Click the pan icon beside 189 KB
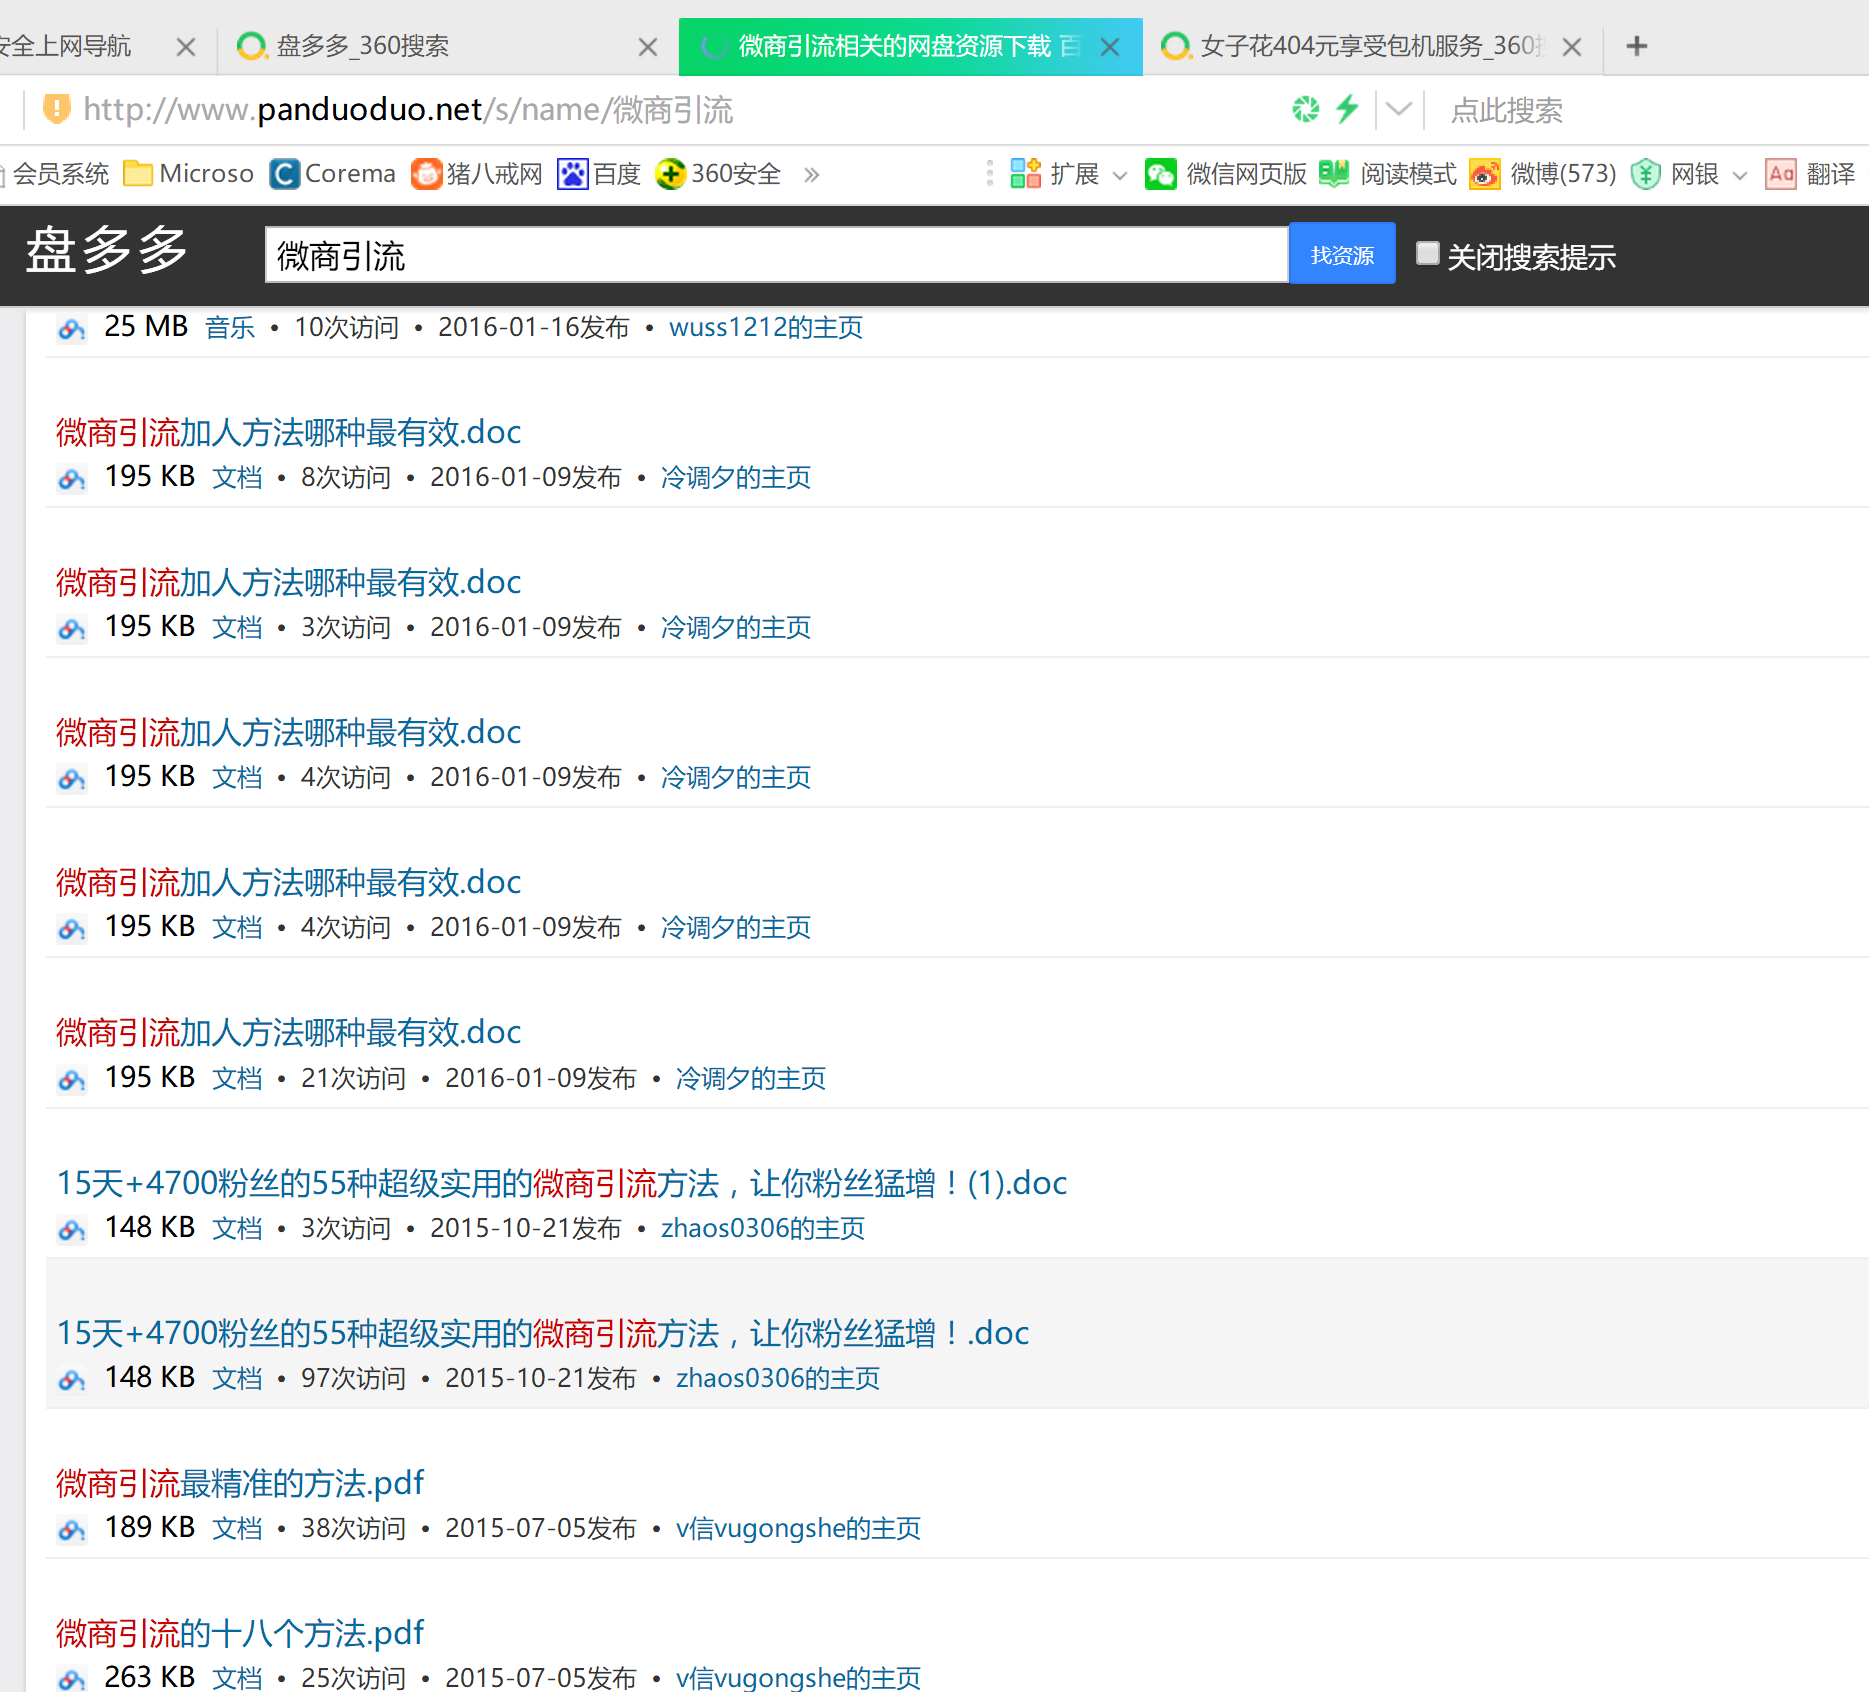 point(71,1529)
